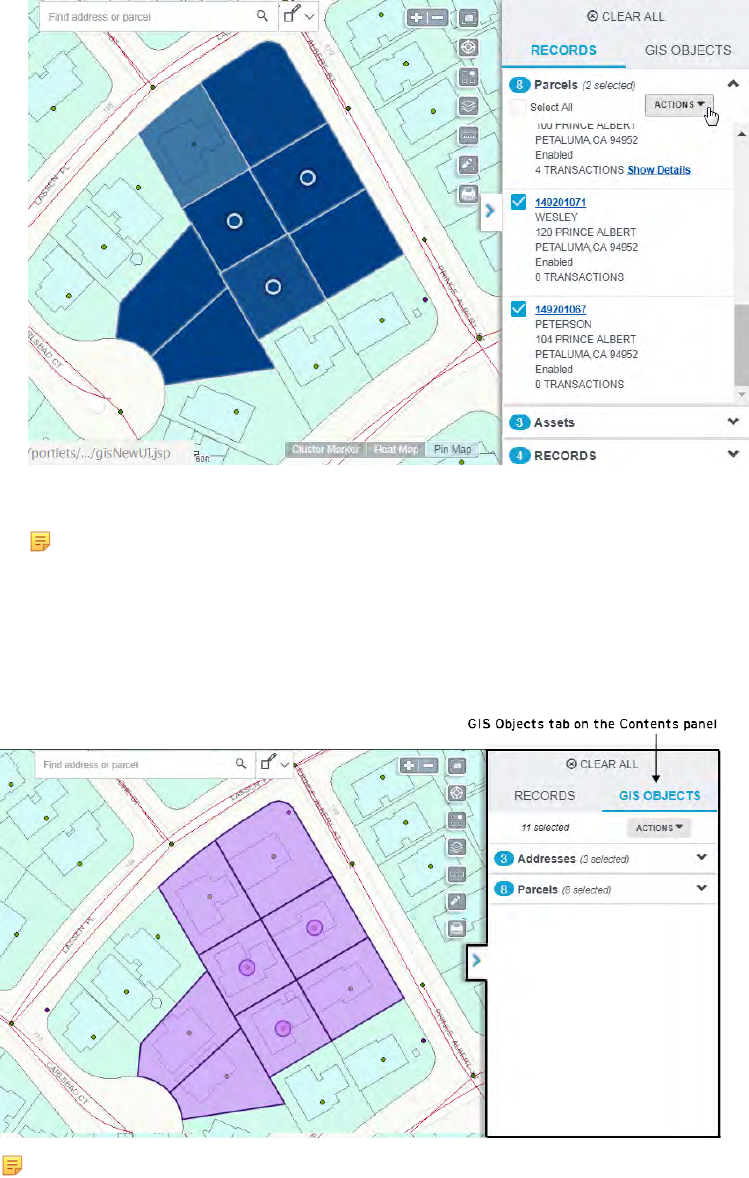
Task: Click CLEAR ALL above 11 selected
Action: [x=602, y=764]
